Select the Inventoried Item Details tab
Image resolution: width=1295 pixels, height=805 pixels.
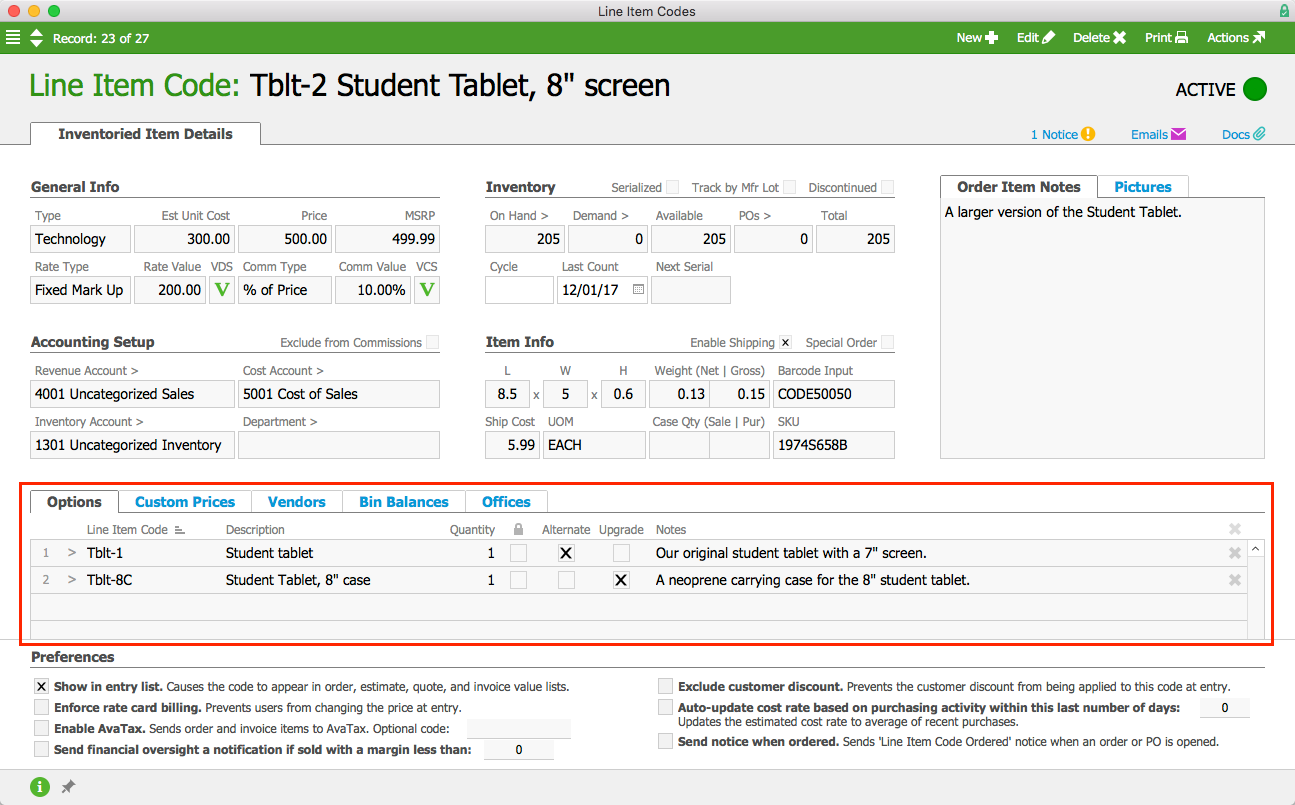145,134
